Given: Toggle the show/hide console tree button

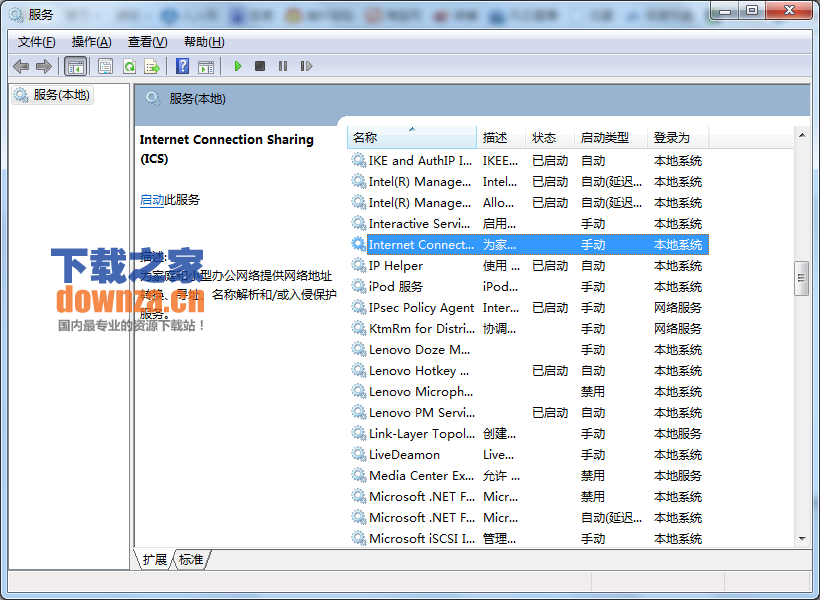Looking at the screenshot, I should 75,66.
